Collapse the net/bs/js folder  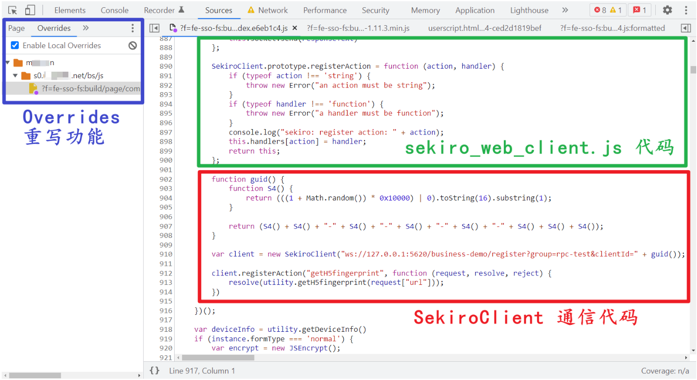[x=15, y=76]
